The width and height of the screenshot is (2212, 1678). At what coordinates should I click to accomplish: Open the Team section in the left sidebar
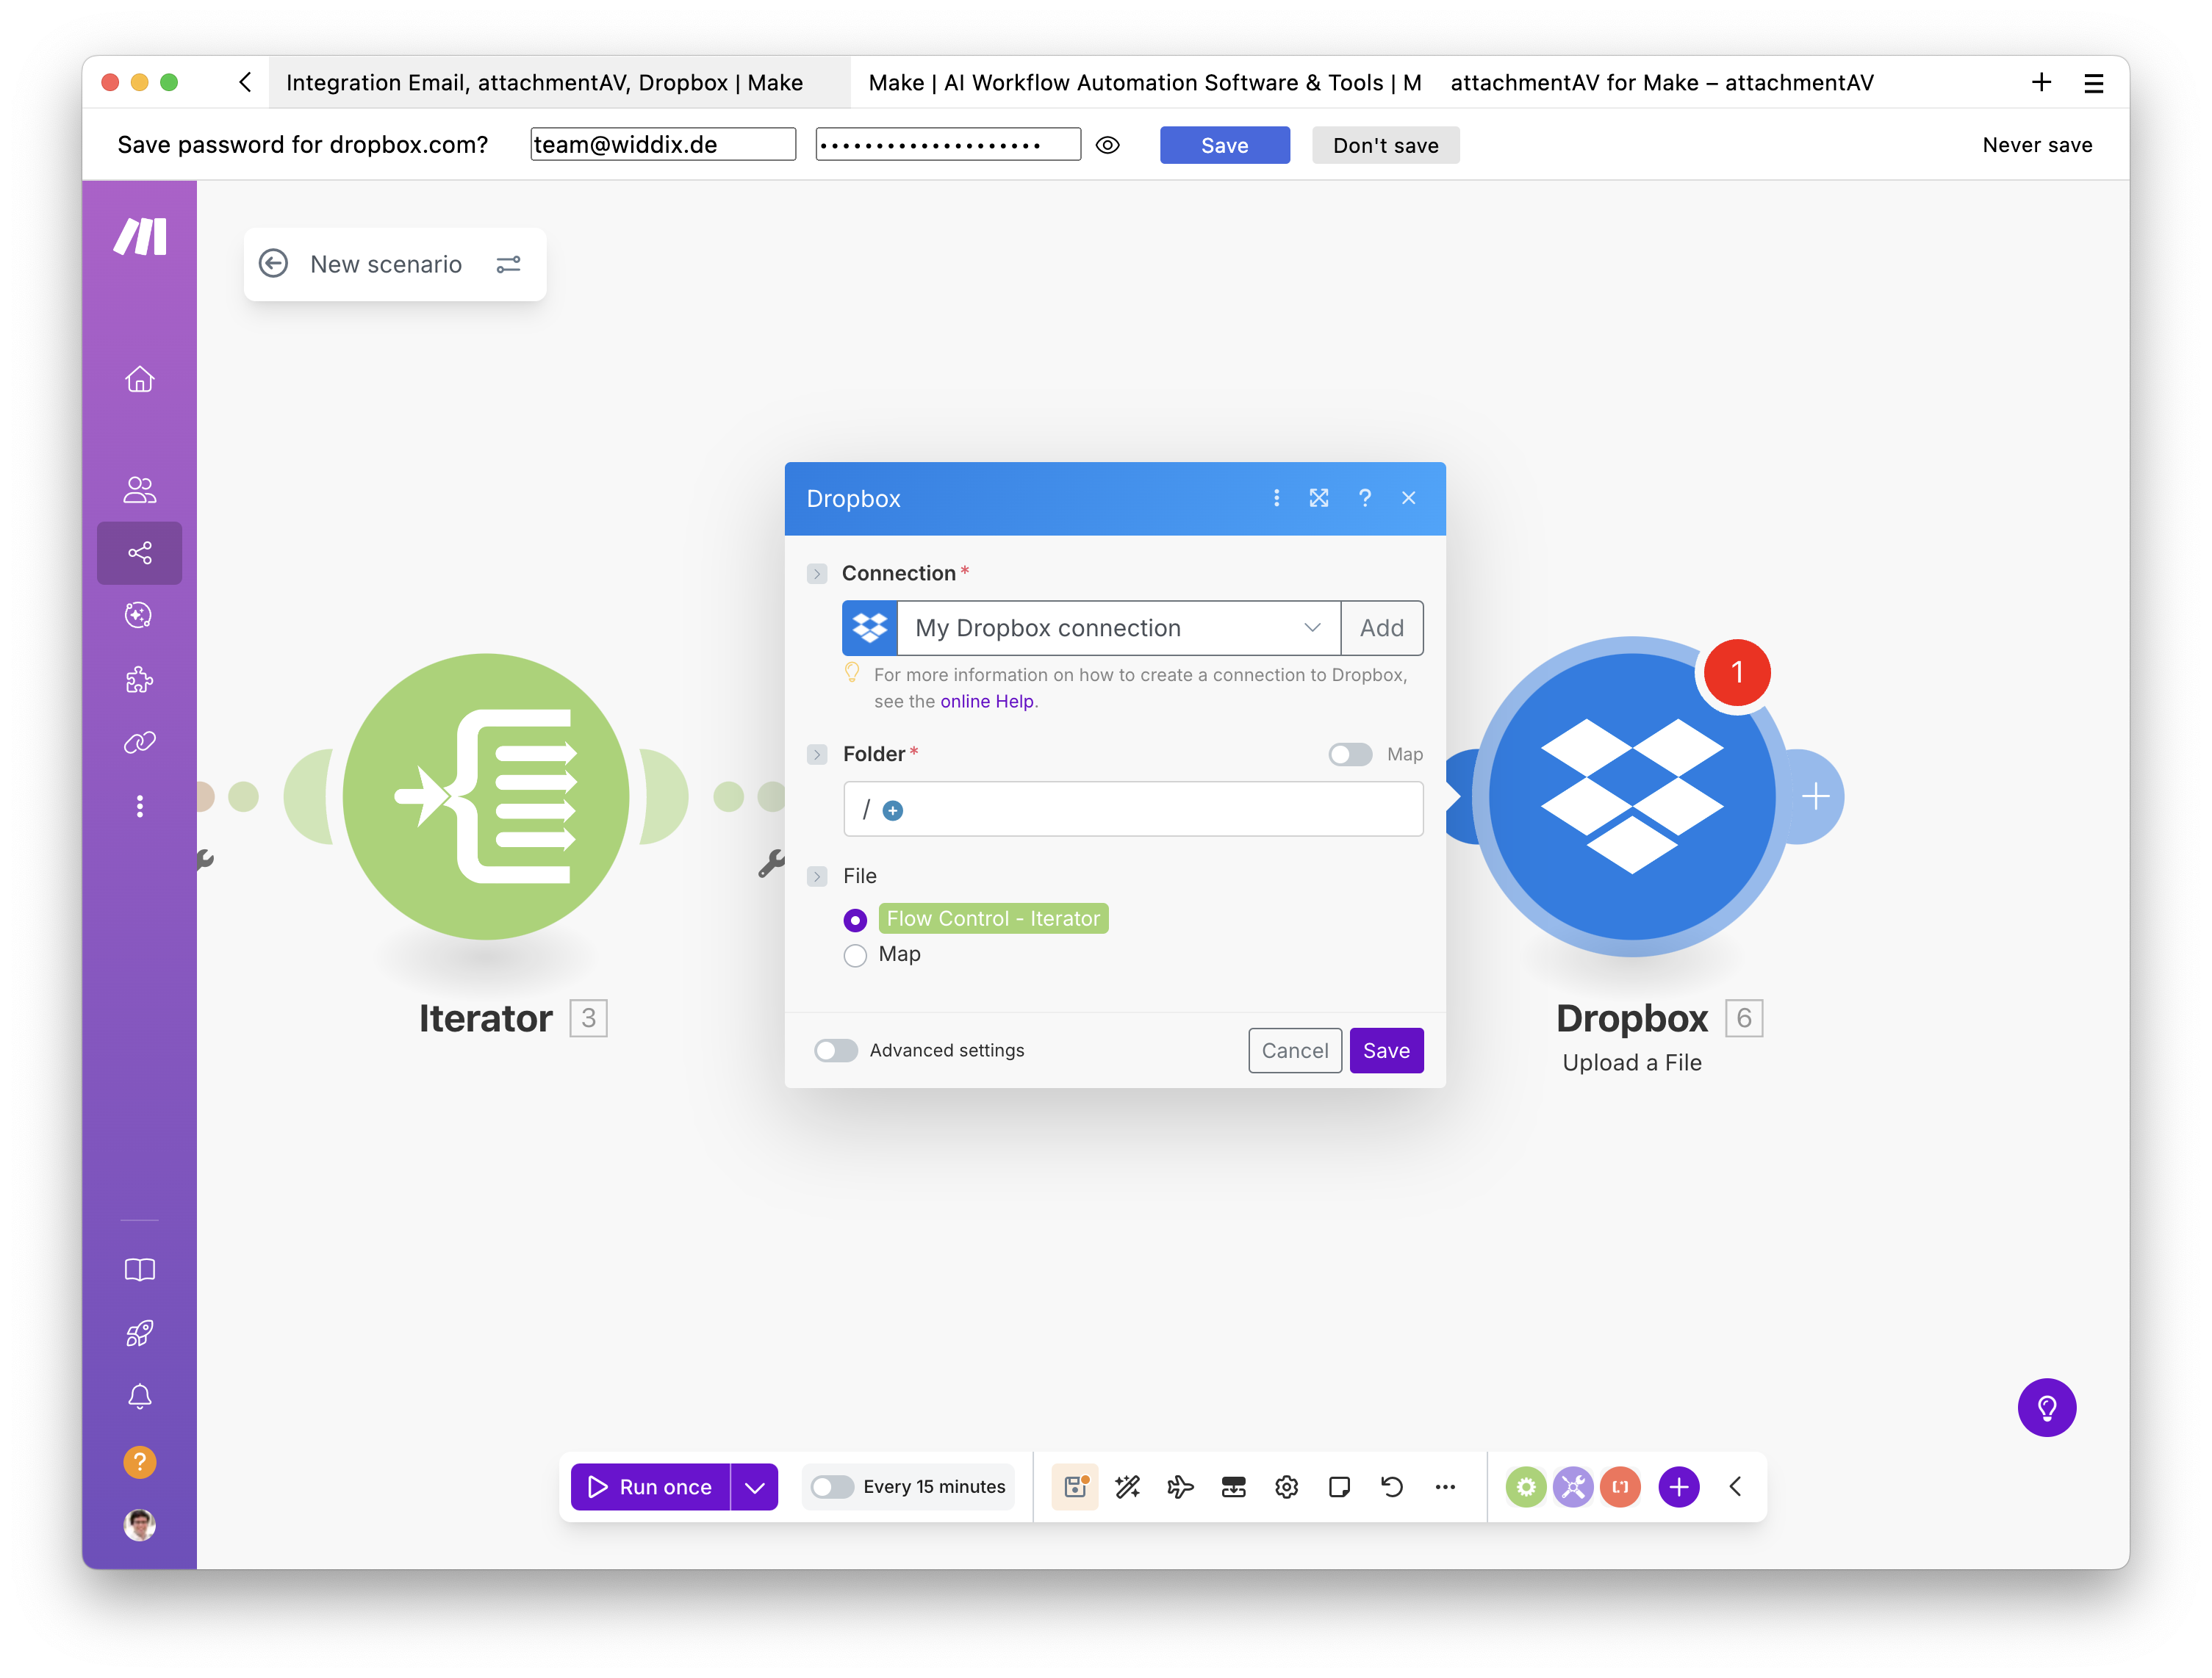click(x=139, y=490)
